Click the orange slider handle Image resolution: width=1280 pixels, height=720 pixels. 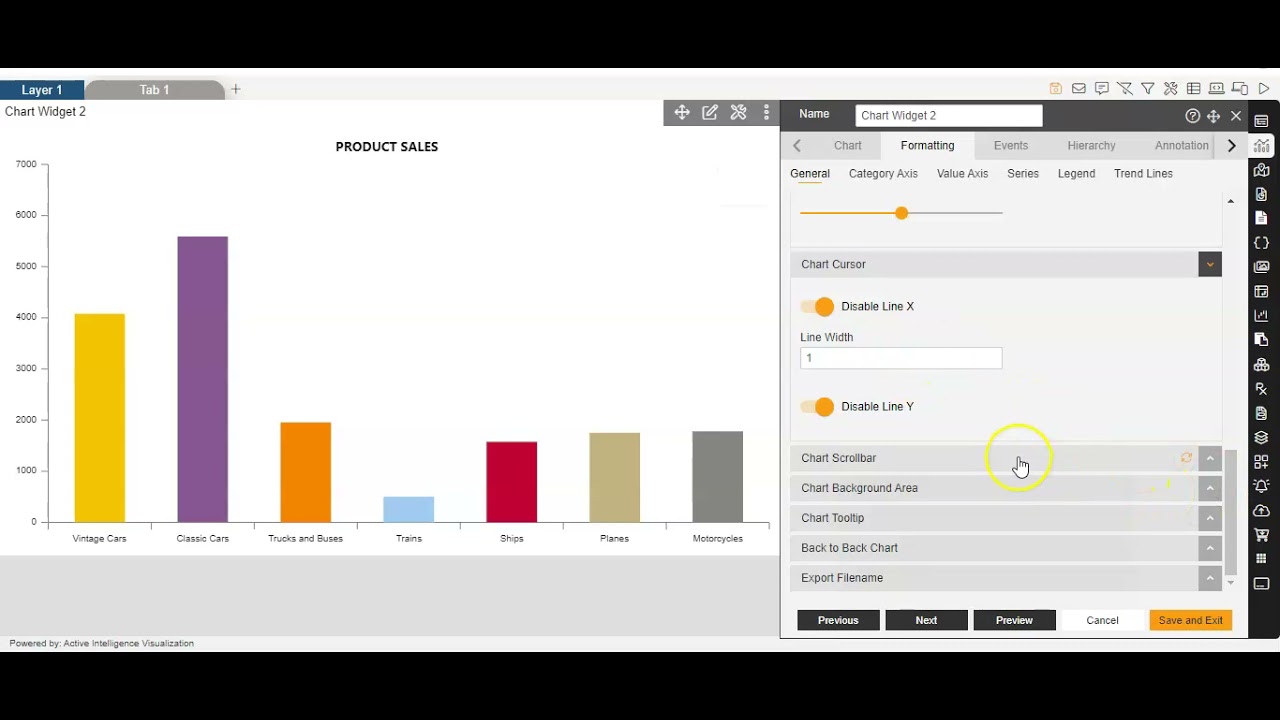901,213
